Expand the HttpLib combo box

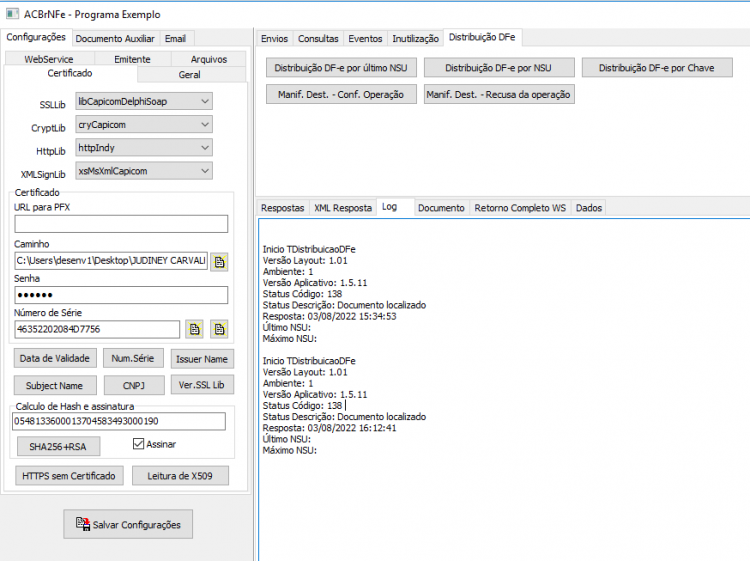[x=143, y=148]
